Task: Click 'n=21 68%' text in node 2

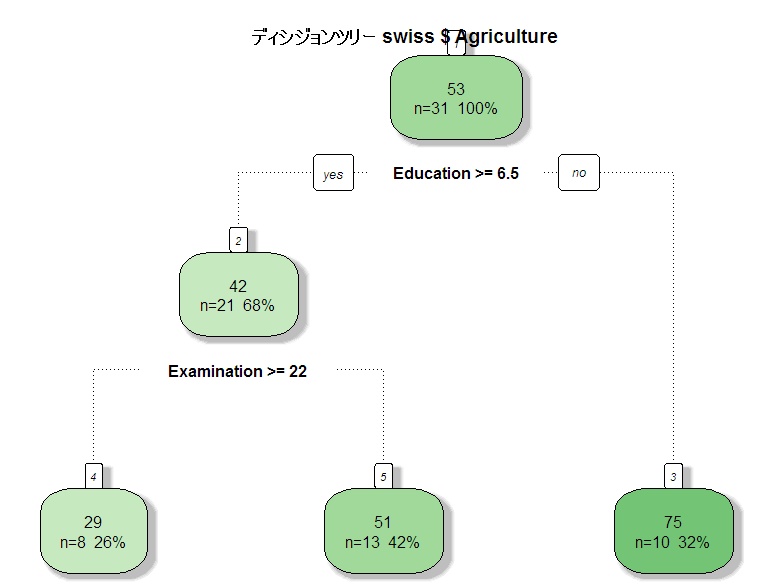Action: pos(237,306)
